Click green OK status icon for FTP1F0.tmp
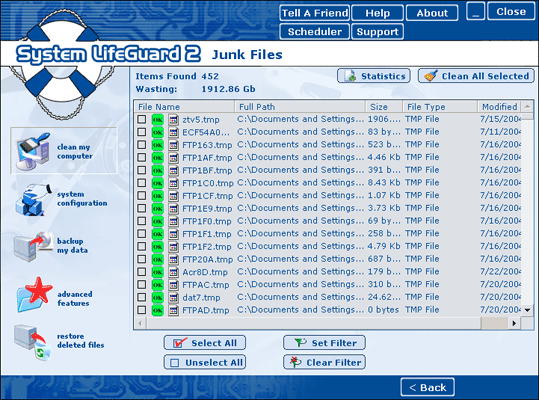539x400 pixels. click(157, 221)
